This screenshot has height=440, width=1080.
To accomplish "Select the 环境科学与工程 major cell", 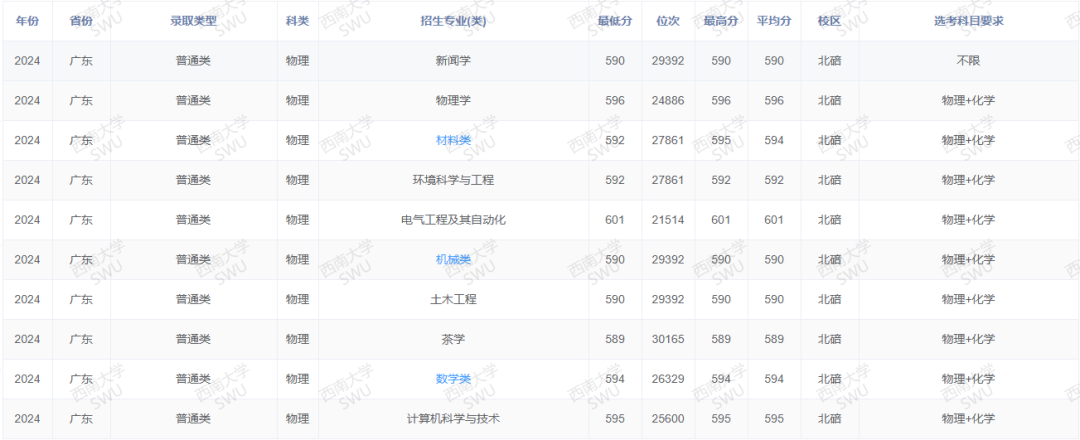I will tap(453, 180).
